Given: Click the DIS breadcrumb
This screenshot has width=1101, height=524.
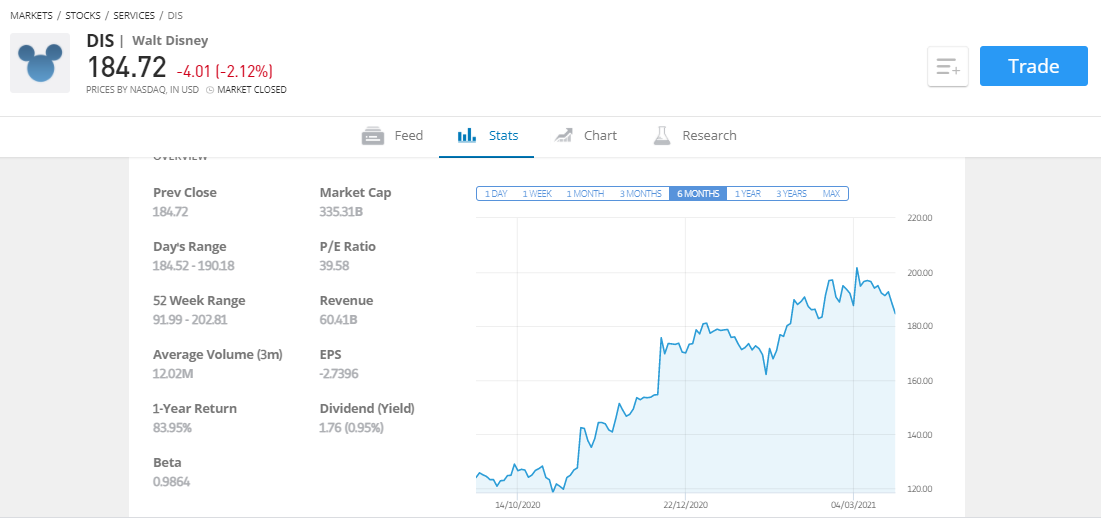Looking at the screenshot, I should [175, 15].
